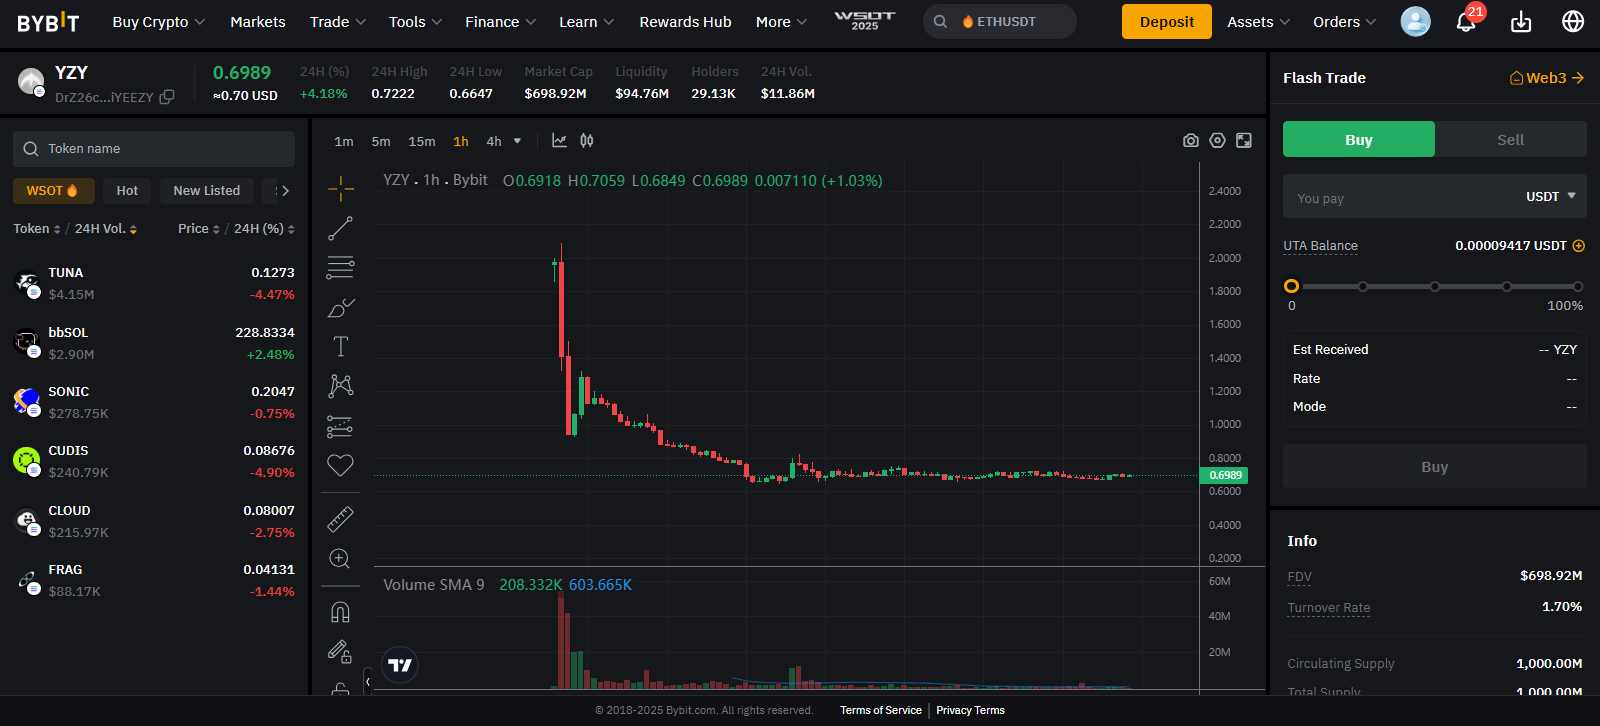Screen dimensions: 1600x726
Task: Open chart settings gear icon
Action: coord(1217,141)
